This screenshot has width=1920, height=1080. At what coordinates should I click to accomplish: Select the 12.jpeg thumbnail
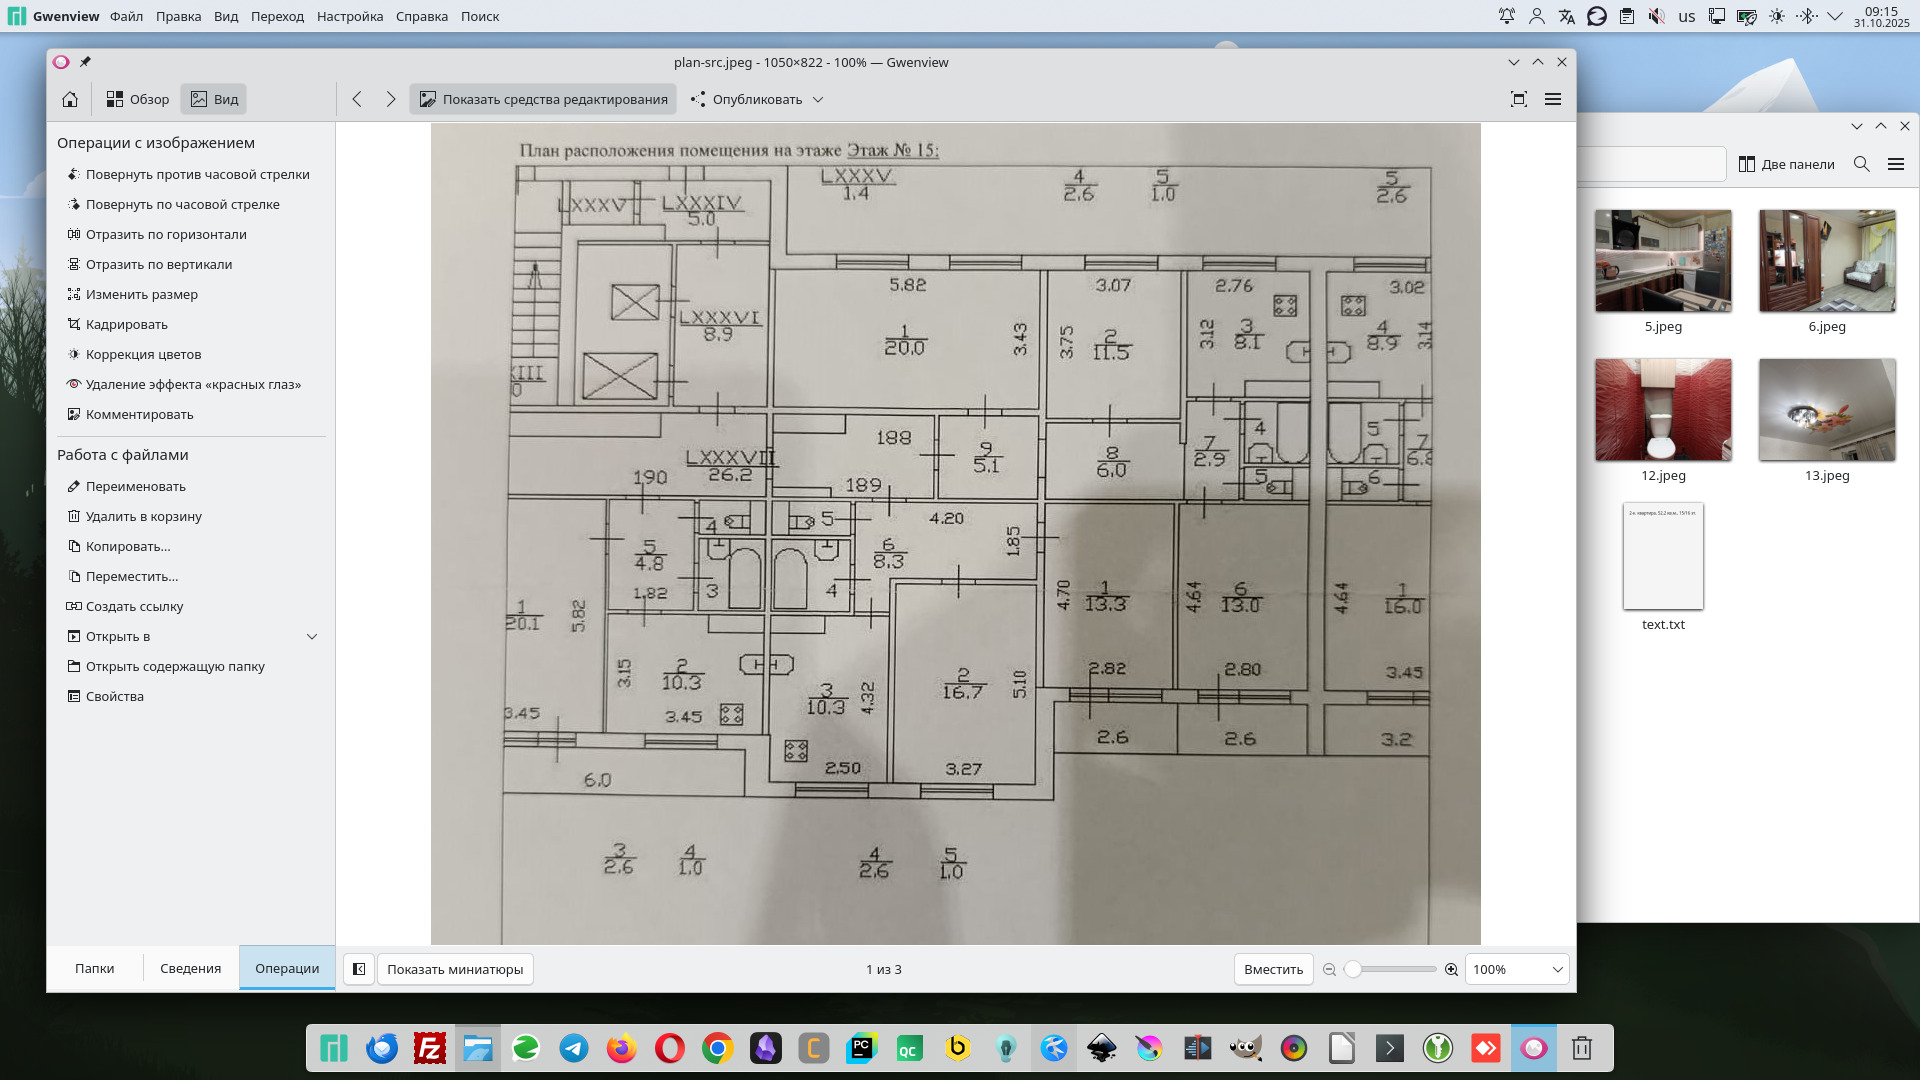point(1662,411)
